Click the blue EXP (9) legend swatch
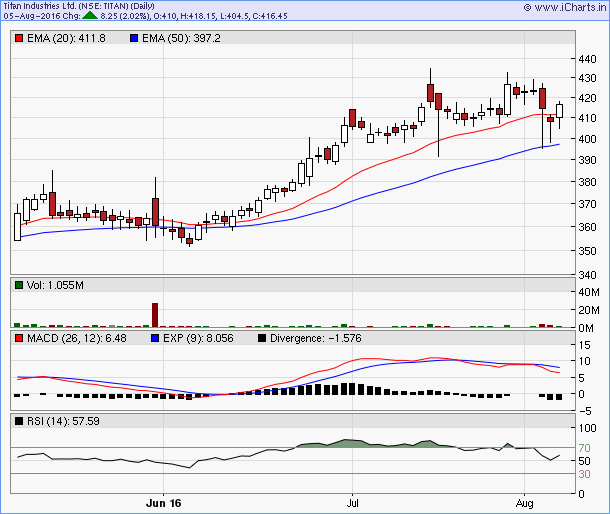Image resolution: width=610 pixels, height=514 pixels. click(155, 338)
